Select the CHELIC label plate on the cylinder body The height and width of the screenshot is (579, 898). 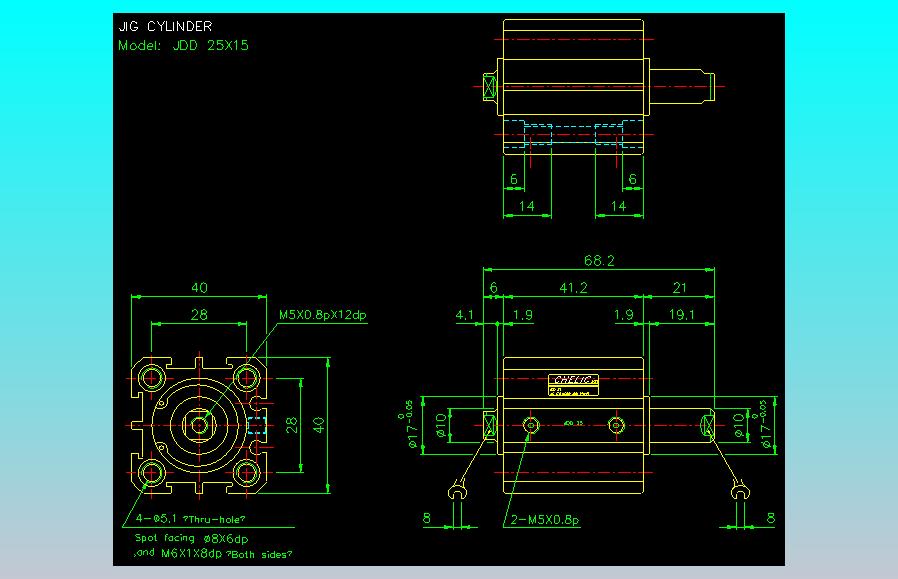tap(573, 385)
